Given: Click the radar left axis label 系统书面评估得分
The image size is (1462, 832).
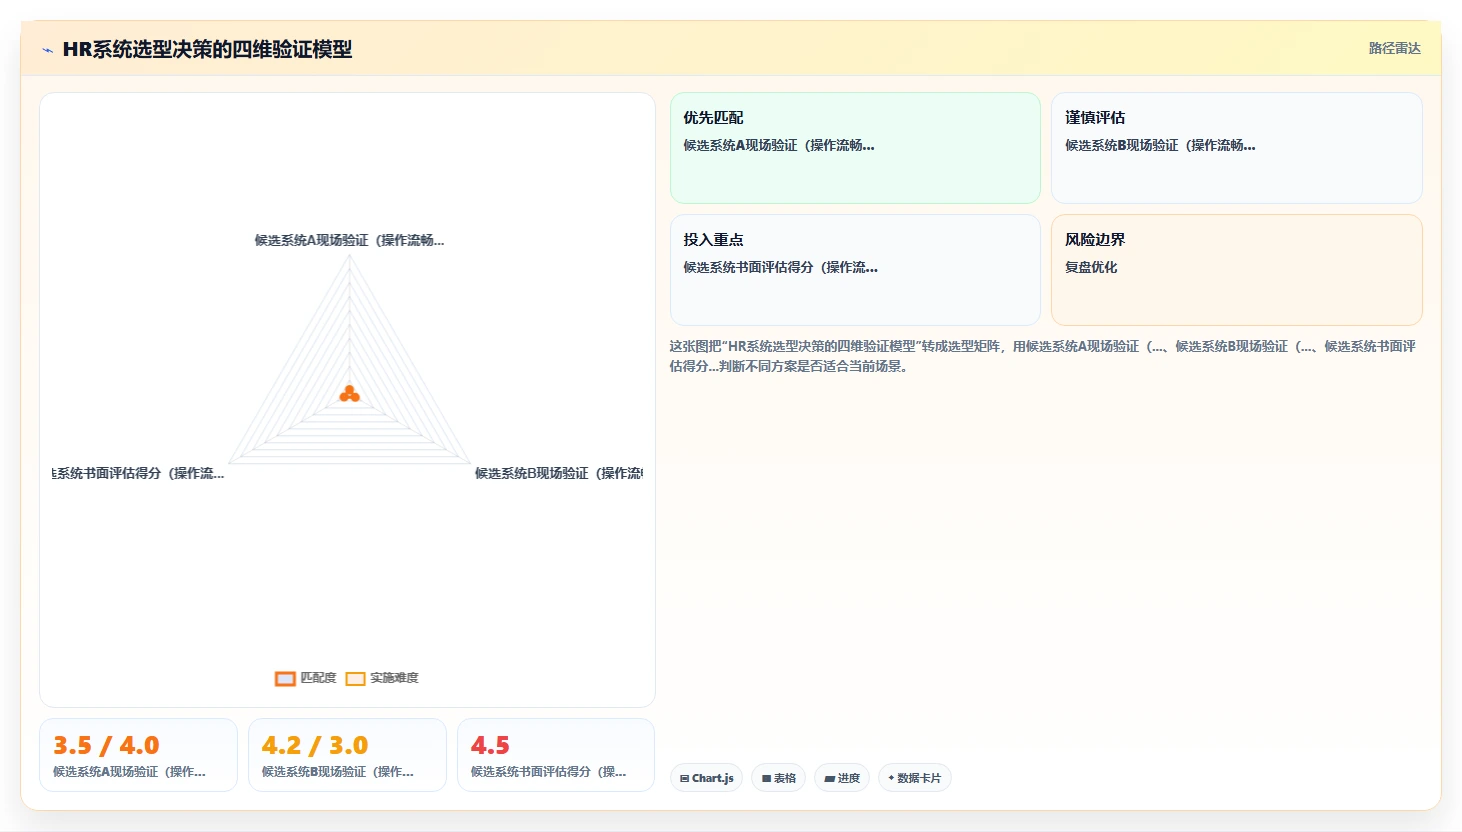Looking at the screenshot, I should (138, 473).
